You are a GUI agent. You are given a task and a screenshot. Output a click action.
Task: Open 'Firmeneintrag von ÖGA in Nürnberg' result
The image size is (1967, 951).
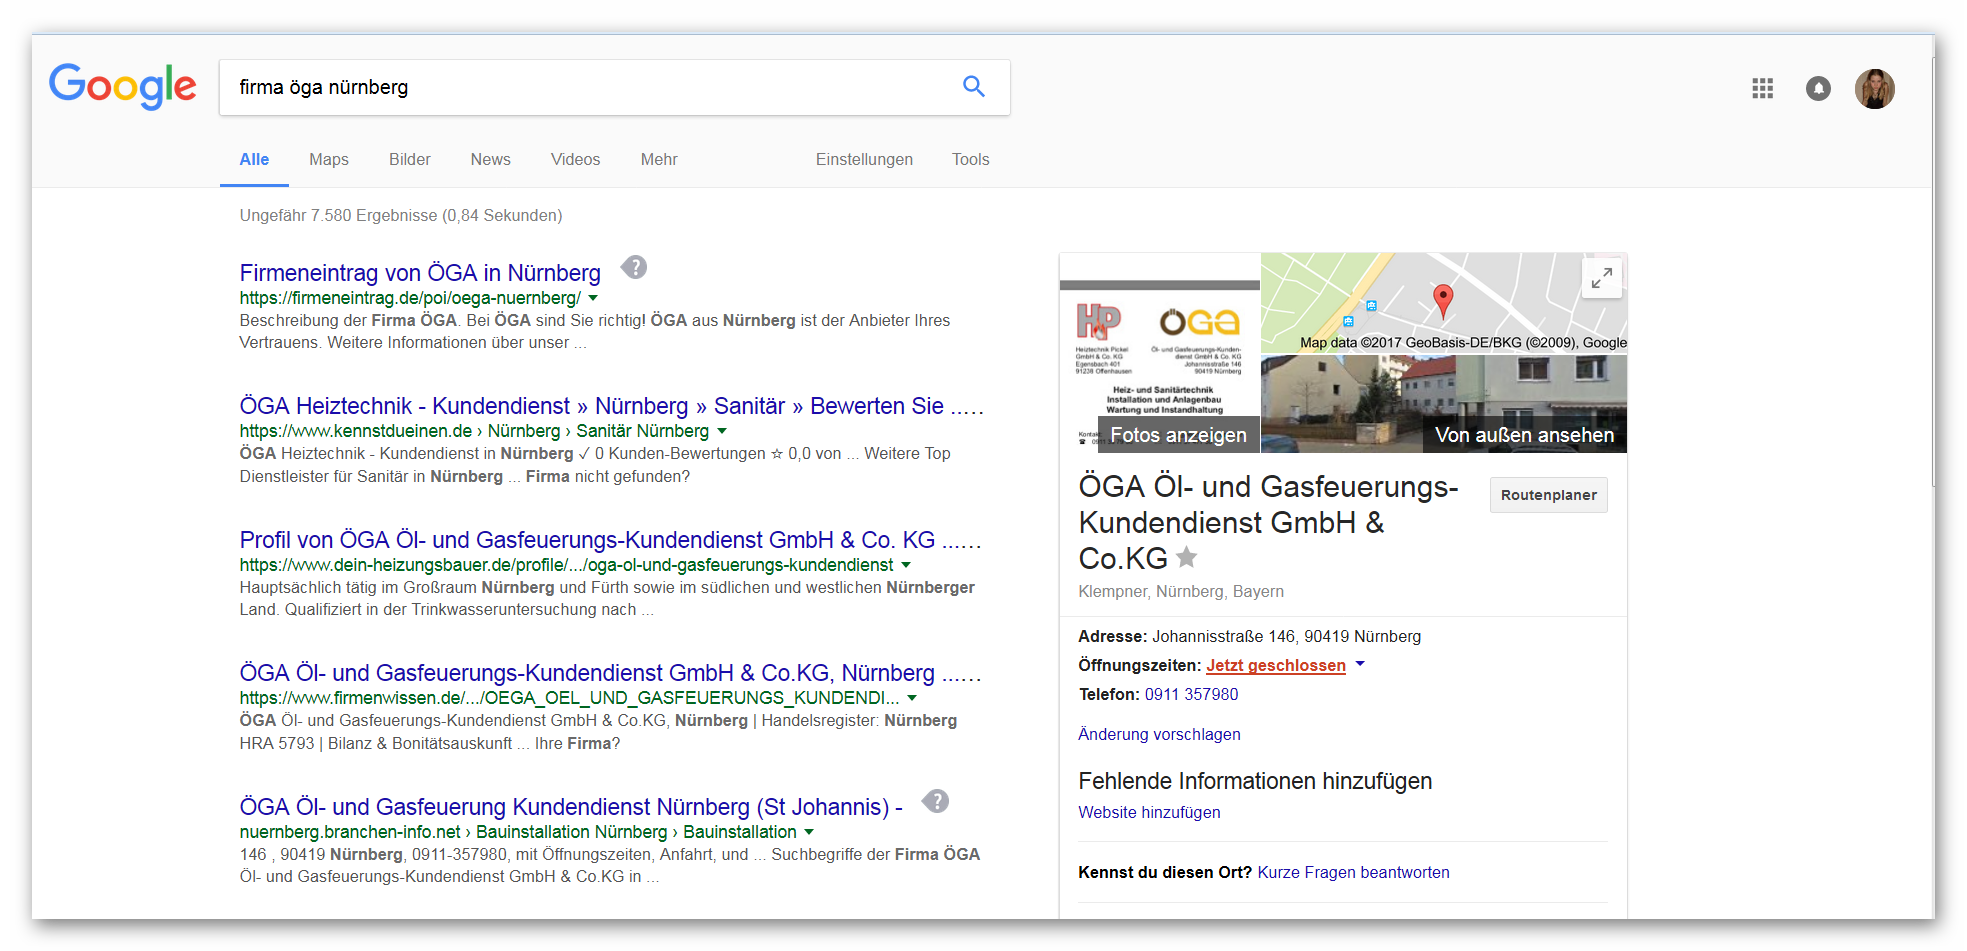point(420,273)
